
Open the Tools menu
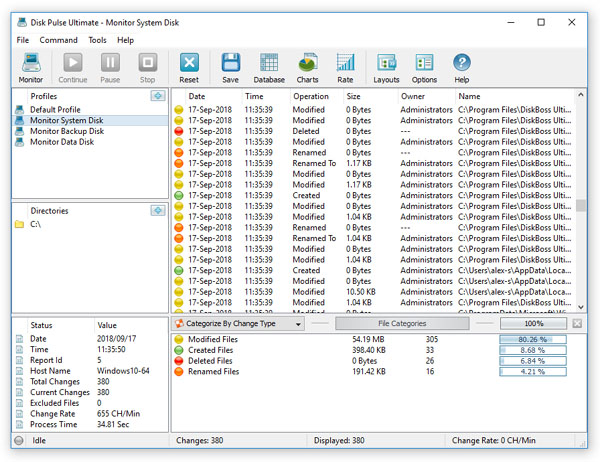[98, 40]
